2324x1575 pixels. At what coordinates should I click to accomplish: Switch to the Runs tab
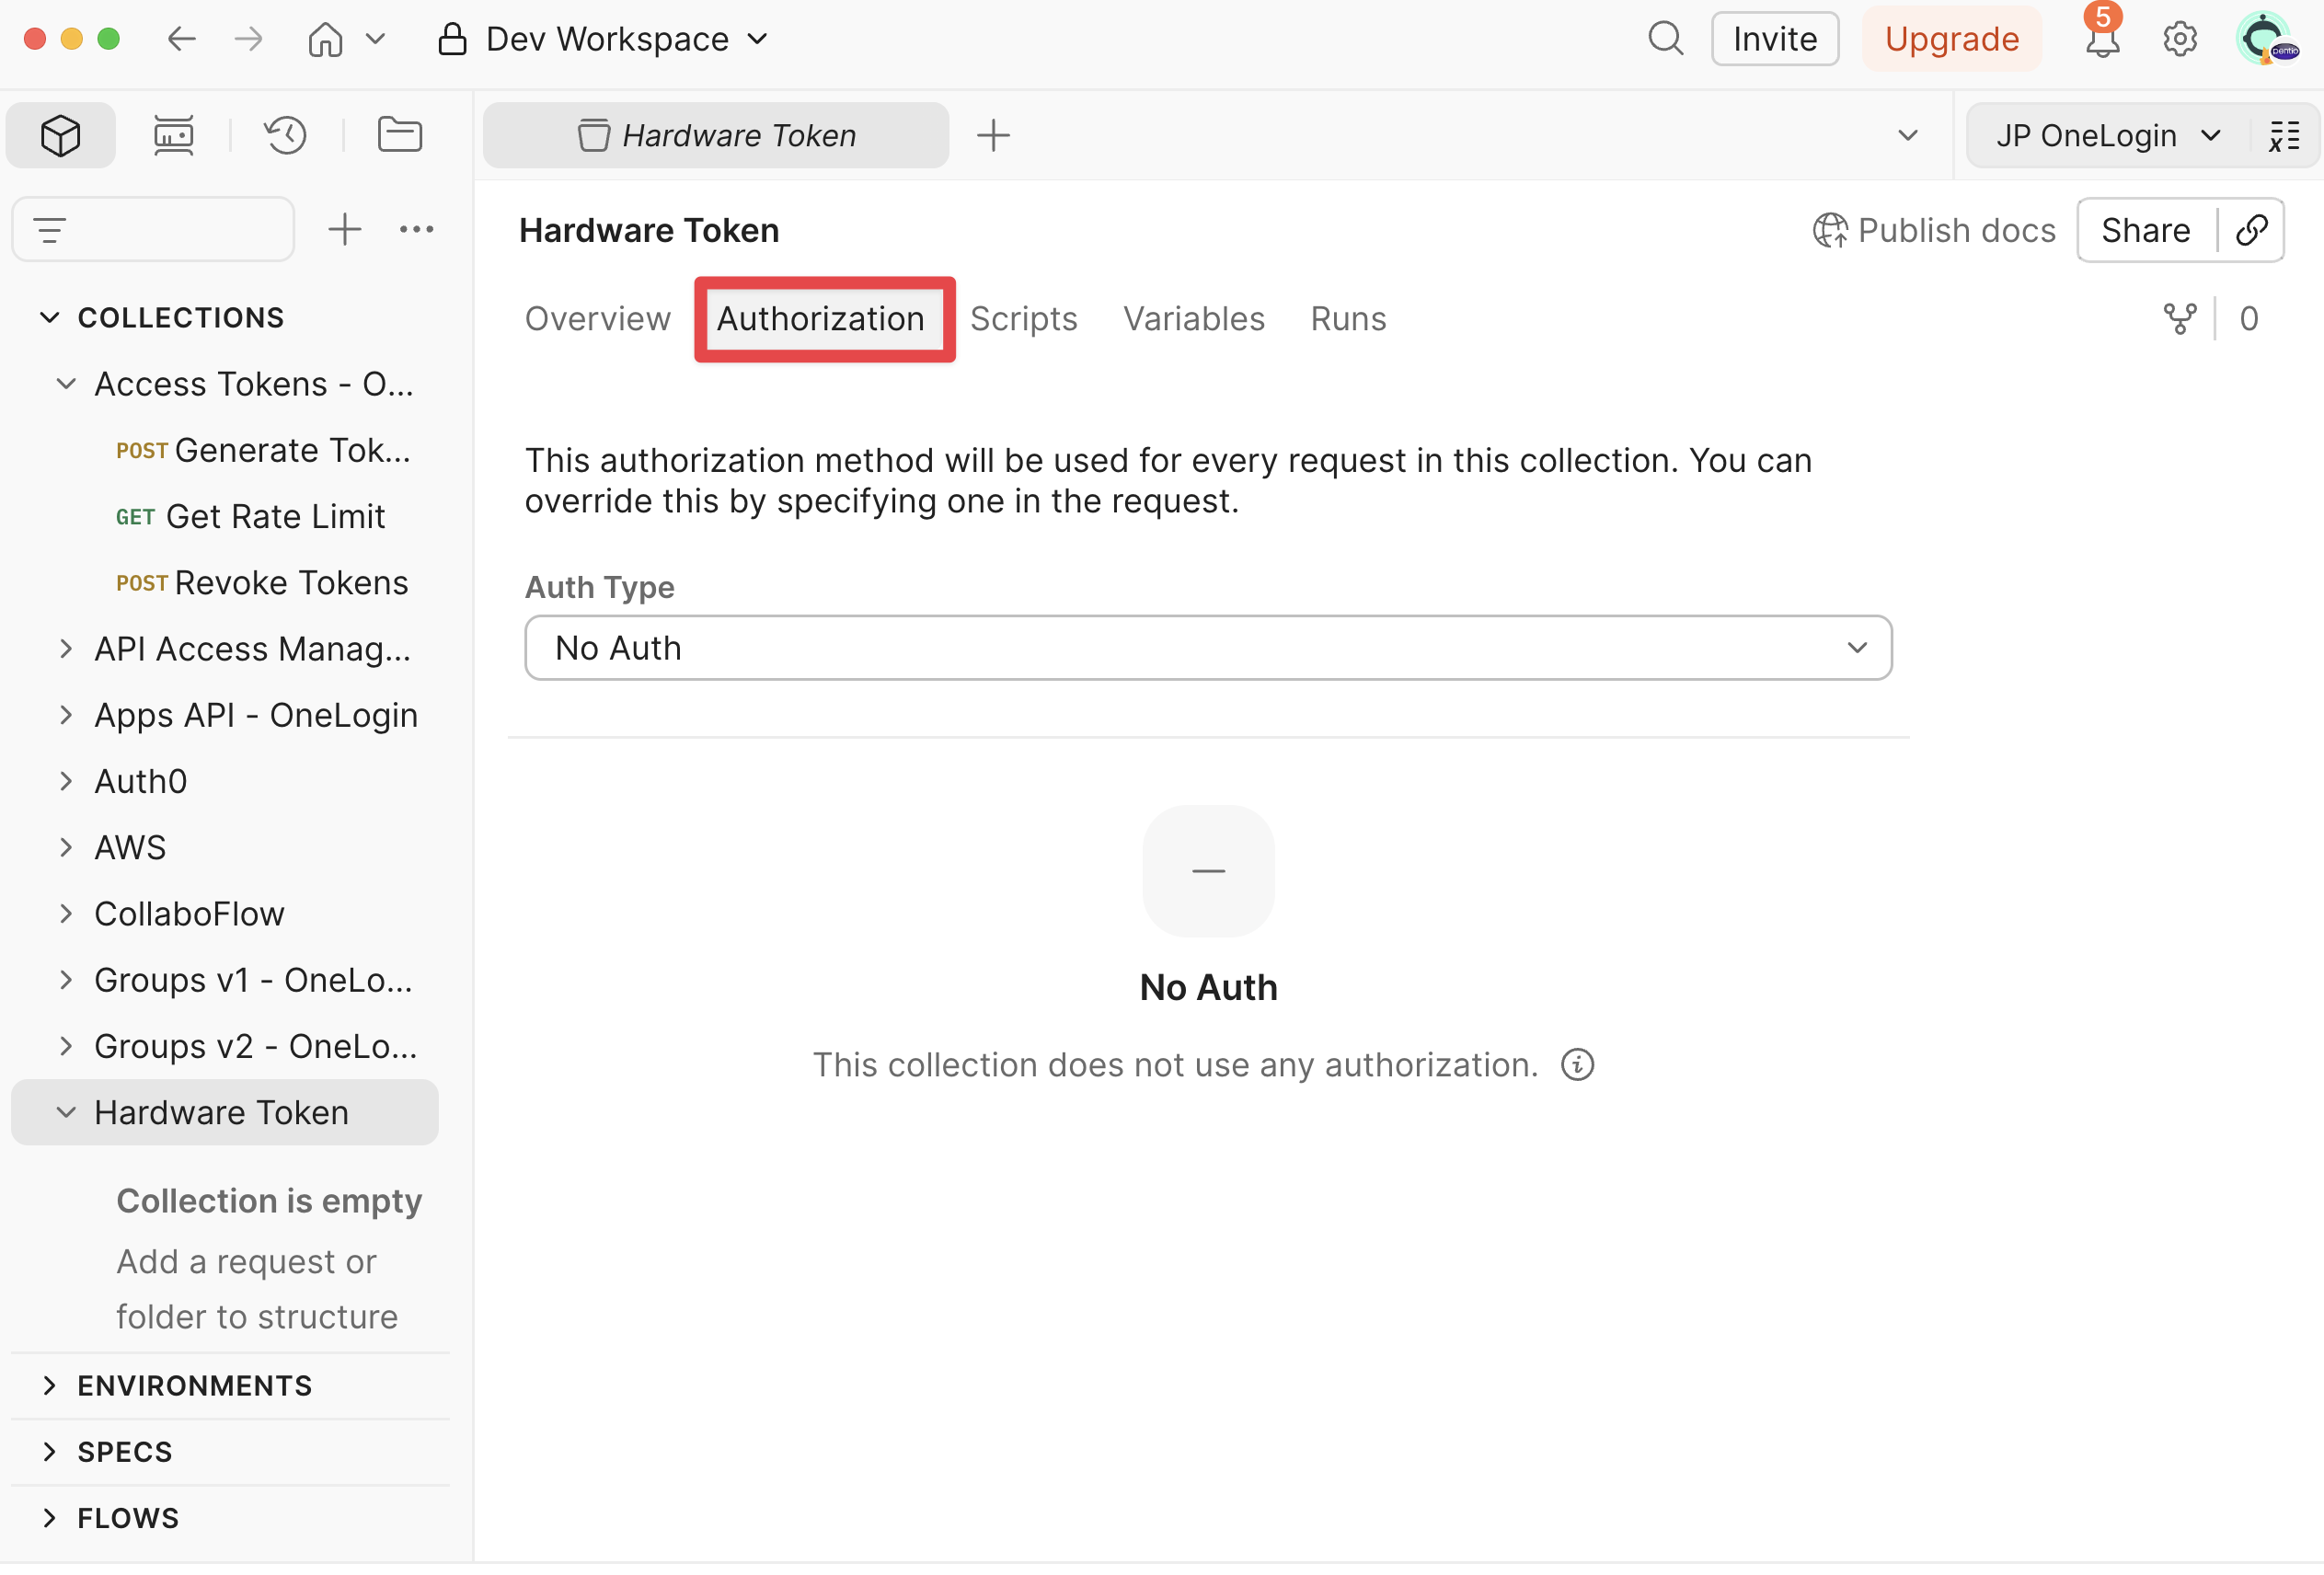[x=1348, y=319]
